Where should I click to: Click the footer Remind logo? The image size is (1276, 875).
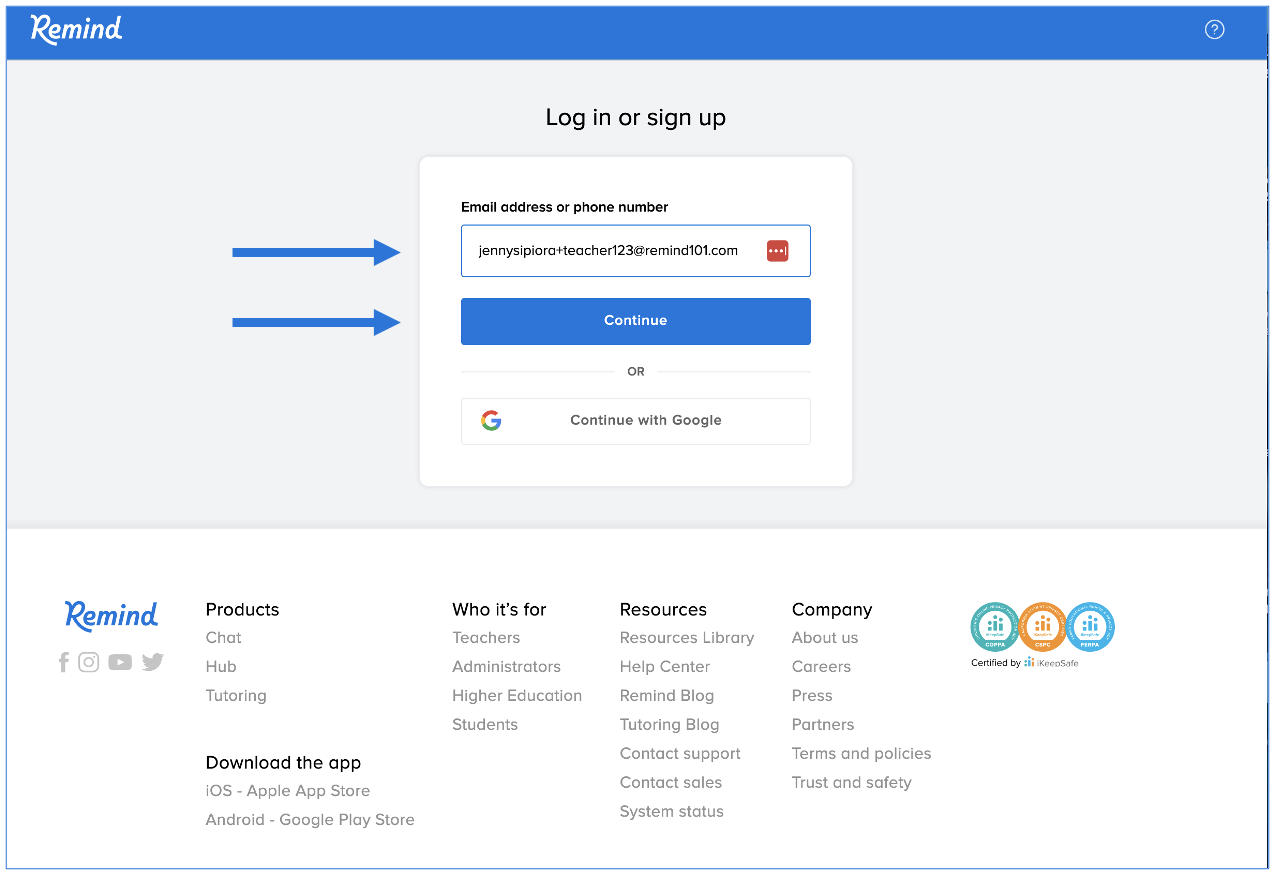(111, 615)
